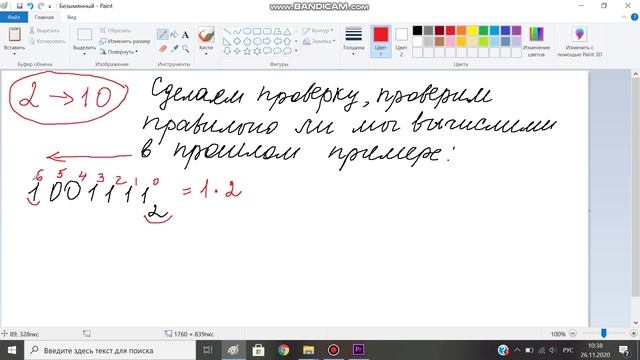Click Вырезать (Cut) button
The width and height of the screenshot is (640, 360).
click(x=44, y=31)
